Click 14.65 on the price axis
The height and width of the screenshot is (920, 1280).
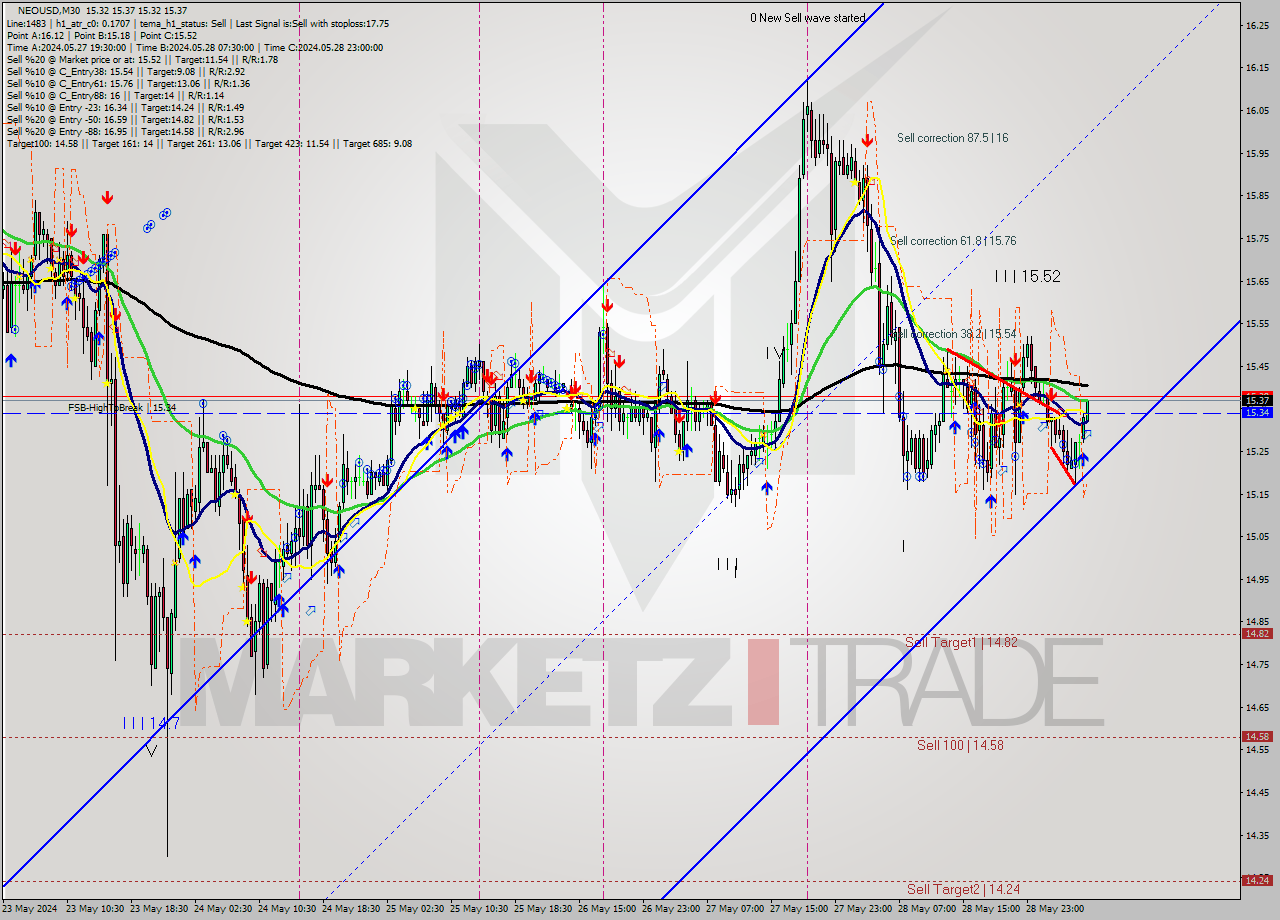point(1257,707)
